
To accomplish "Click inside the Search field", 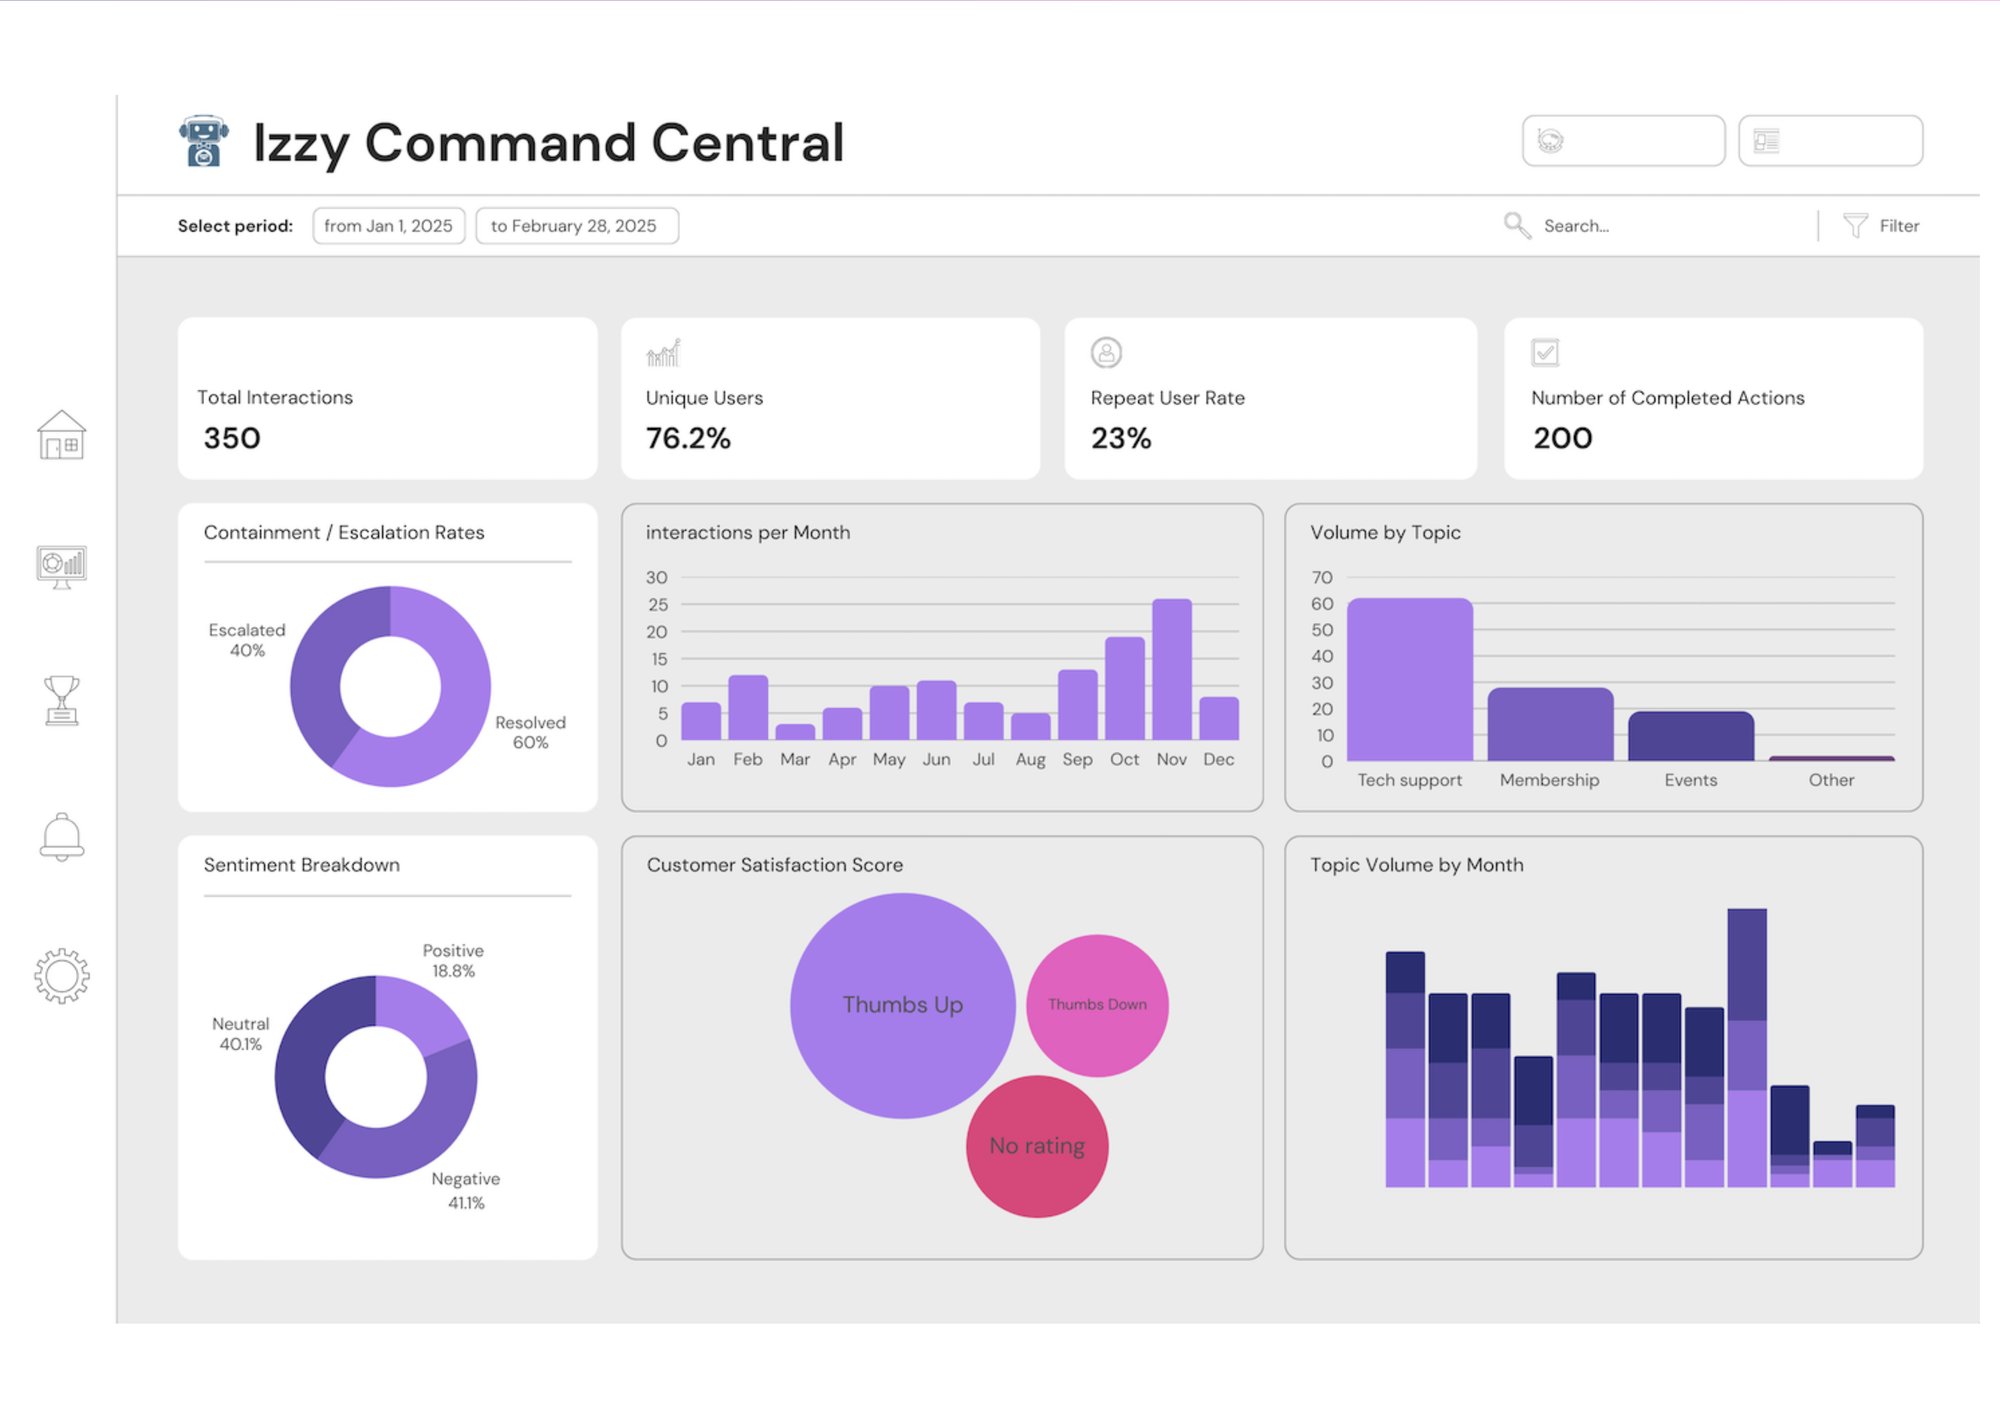I will [1600, 226].
